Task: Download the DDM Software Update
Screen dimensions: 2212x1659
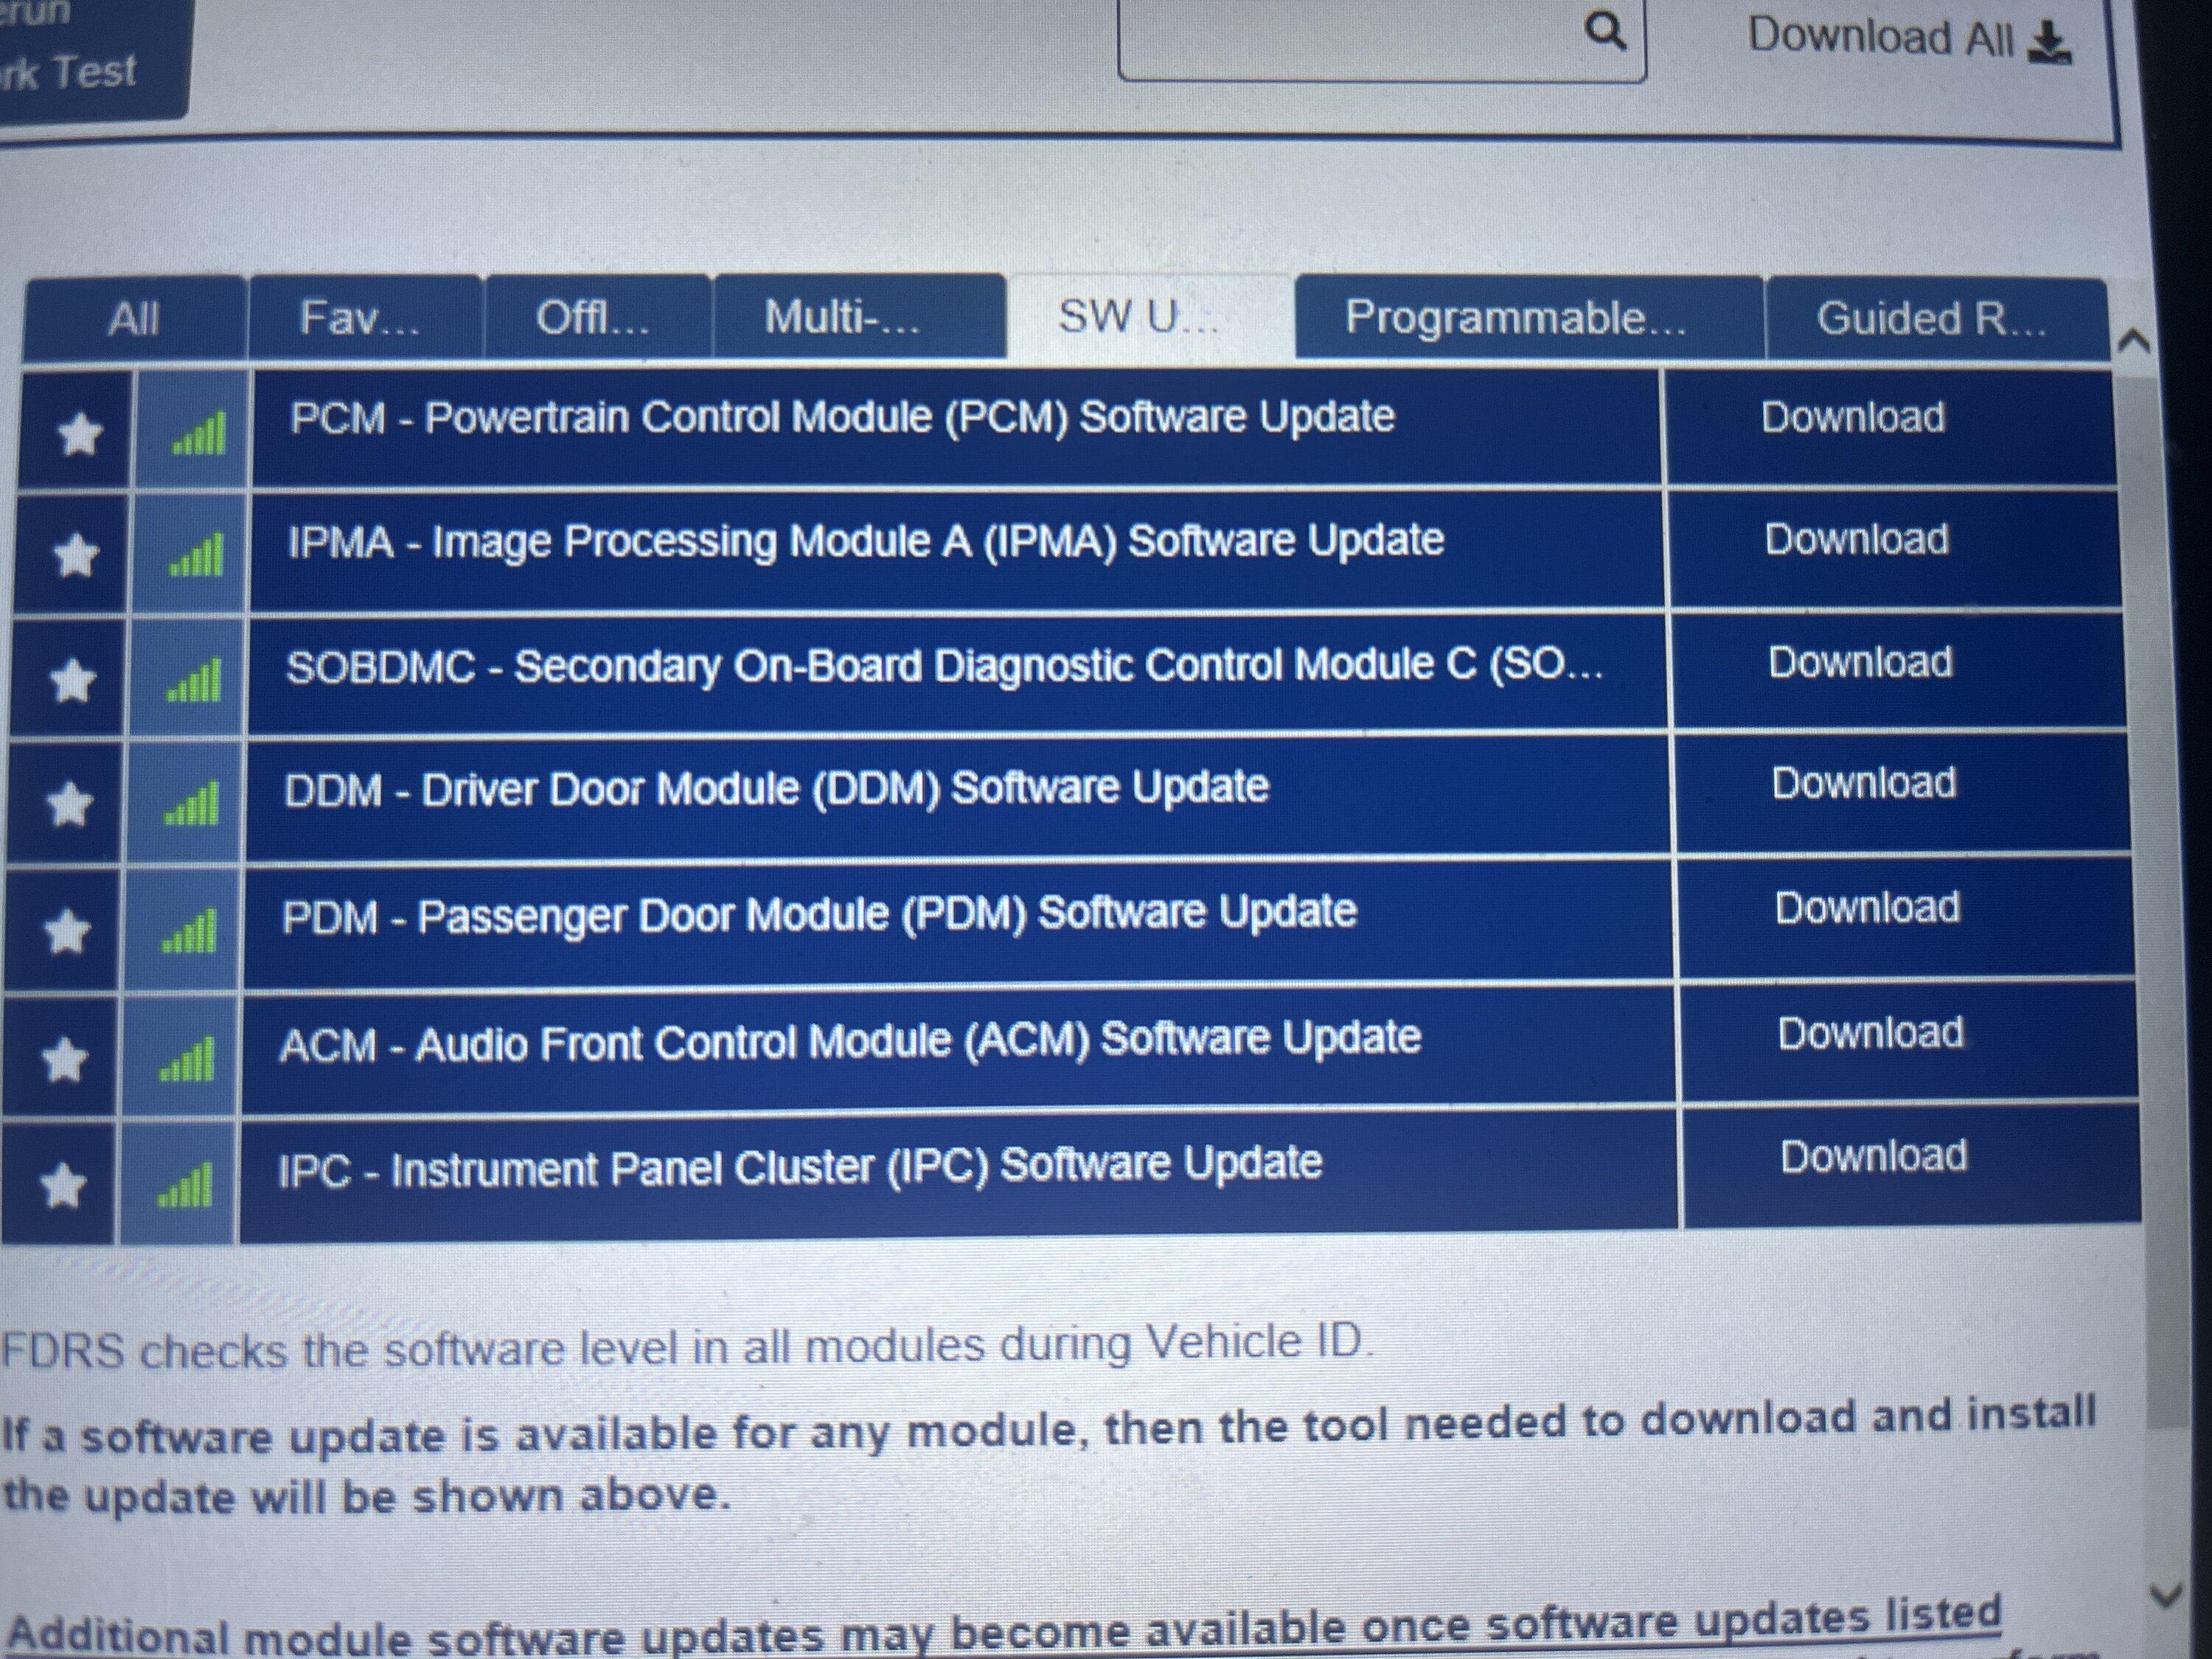Action: 1865,783
